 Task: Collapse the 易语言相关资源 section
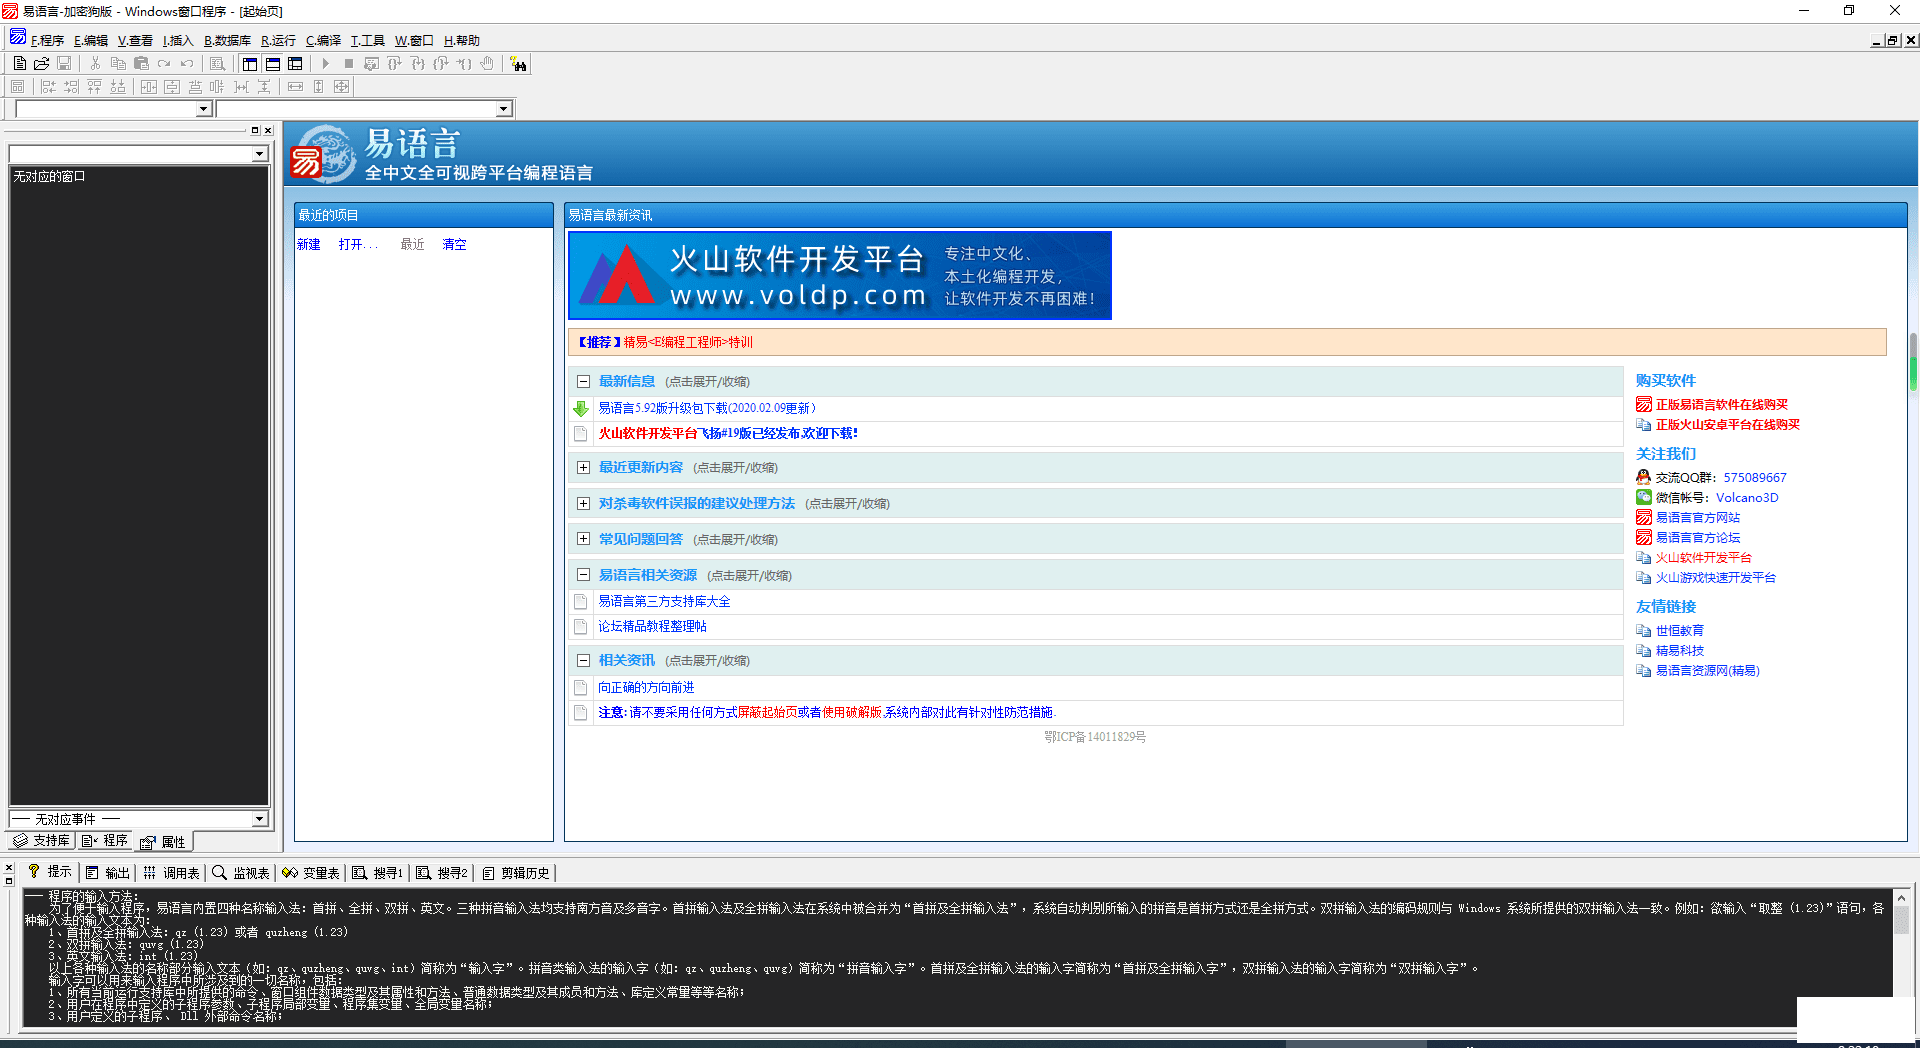pos(583,575)
